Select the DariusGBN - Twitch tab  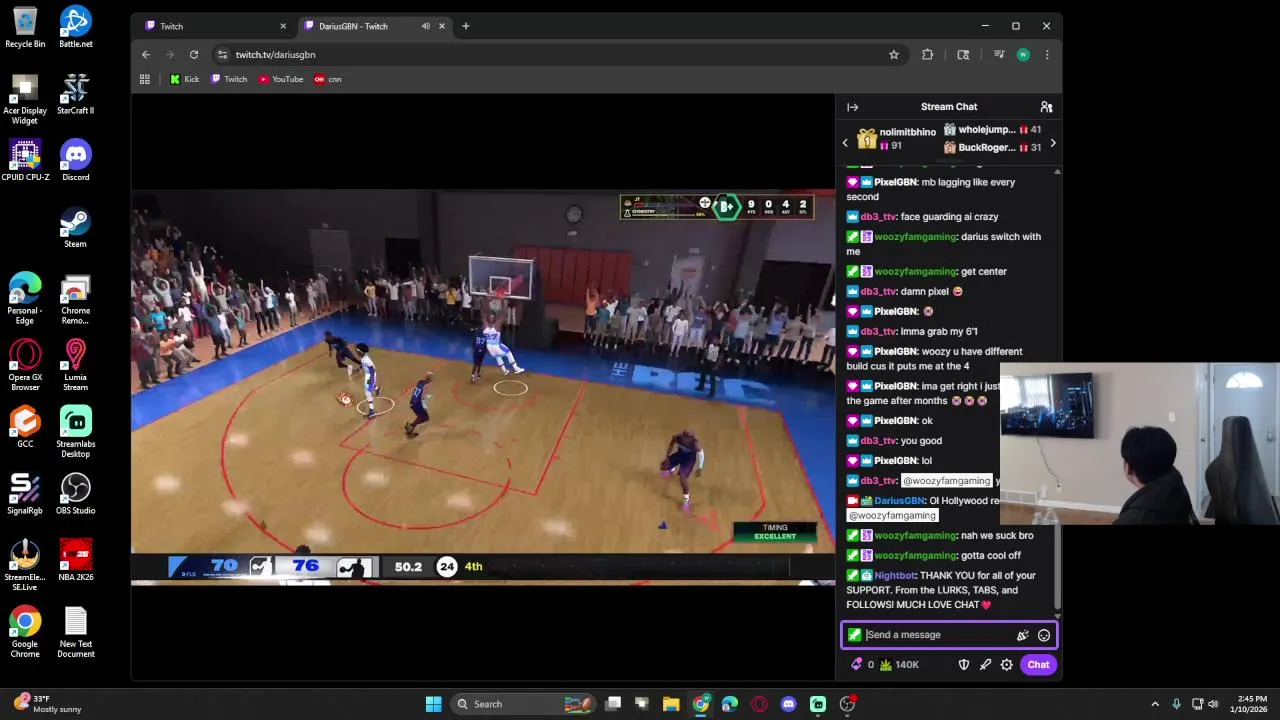click(x=374, y=26)
